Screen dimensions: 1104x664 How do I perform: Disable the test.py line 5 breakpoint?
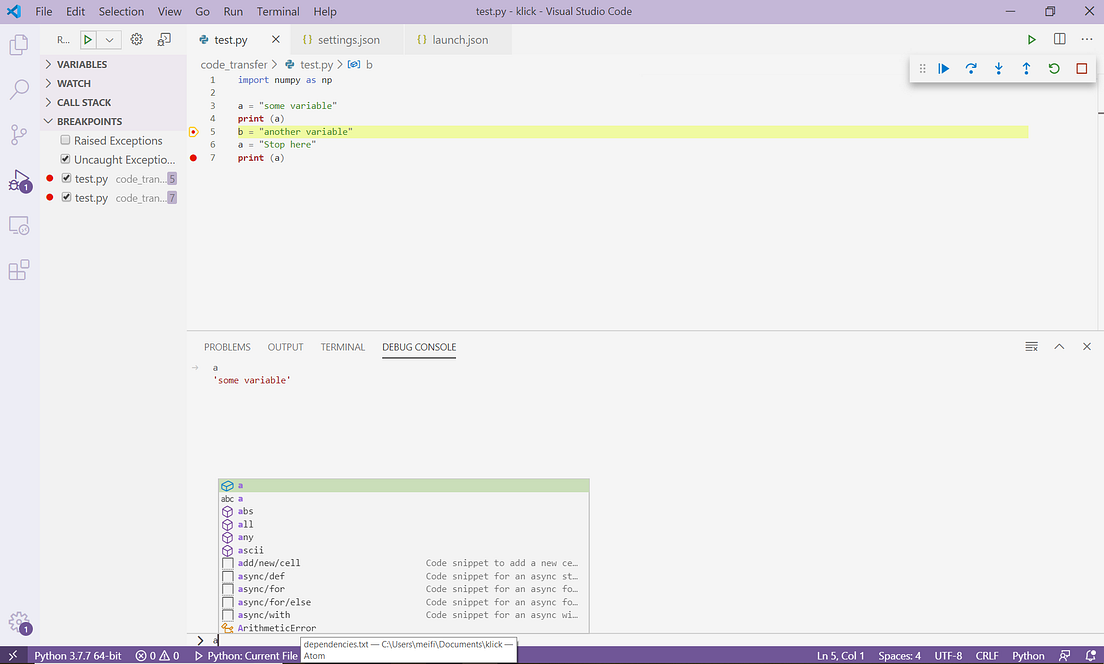[67, 178]
